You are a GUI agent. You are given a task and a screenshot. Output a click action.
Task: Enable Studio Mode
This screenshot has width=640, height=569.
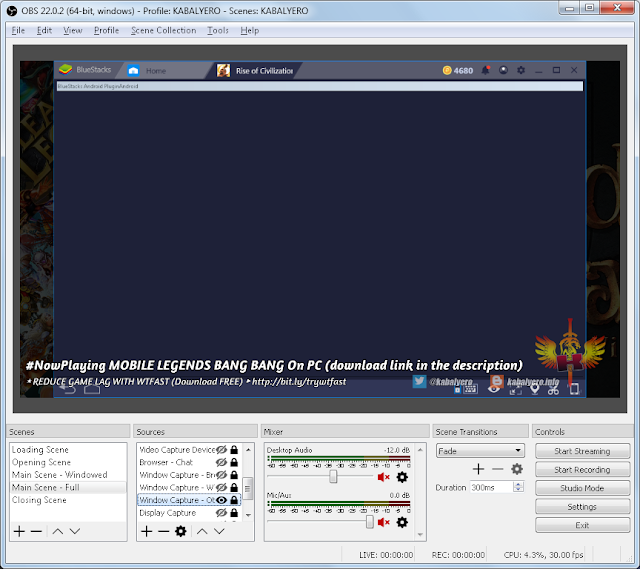point(582,488)
